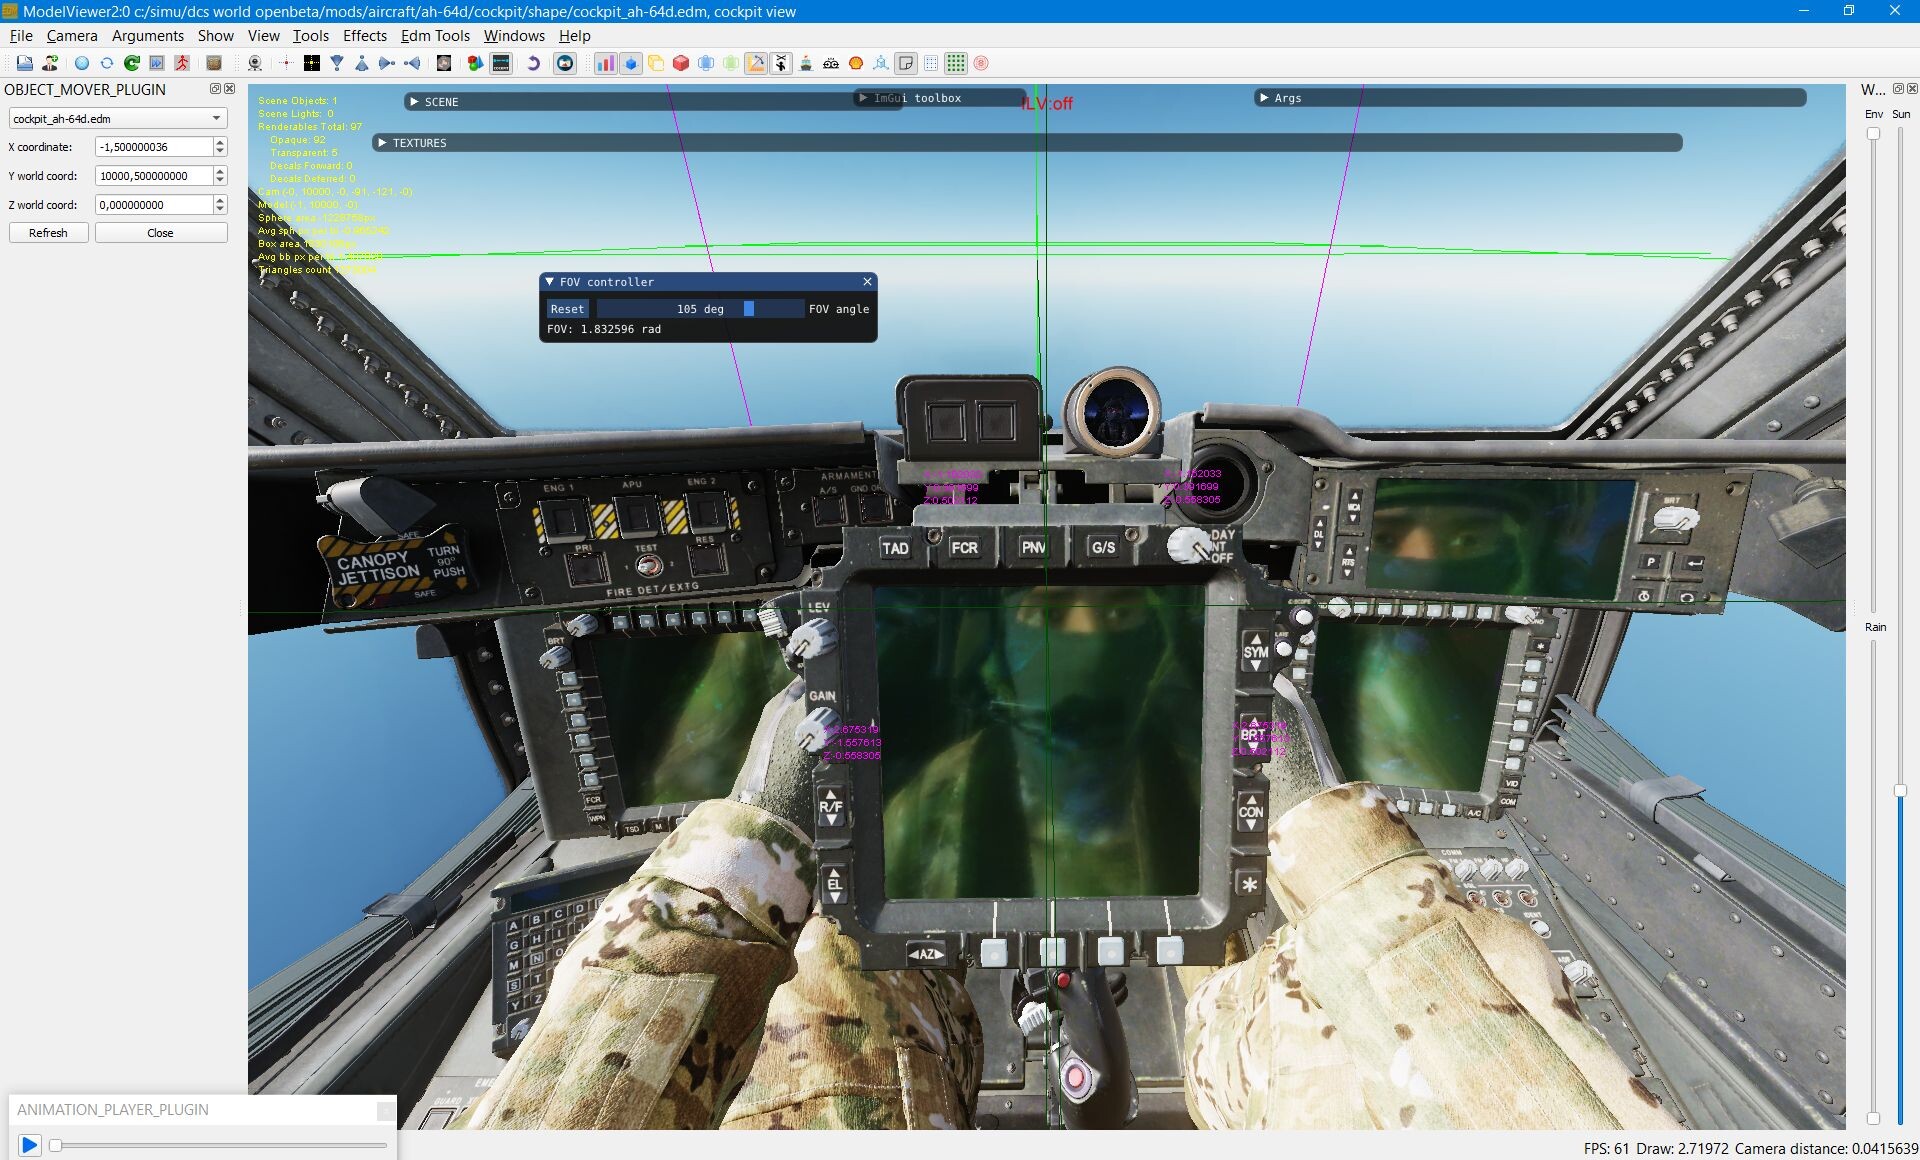The width and height of the screenshot is (1920, 1160).
Task: Click the open model file icon
Action: pyautogui.click(x=24, y=63)
